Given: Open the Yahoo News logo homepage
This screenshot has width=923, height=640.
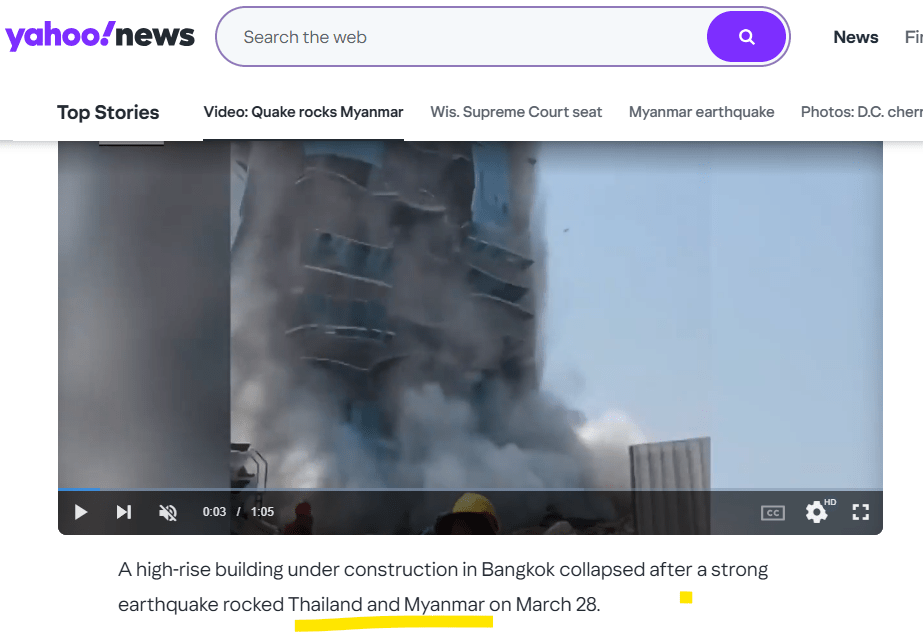Looking at the screenshot, I should 99,36.
